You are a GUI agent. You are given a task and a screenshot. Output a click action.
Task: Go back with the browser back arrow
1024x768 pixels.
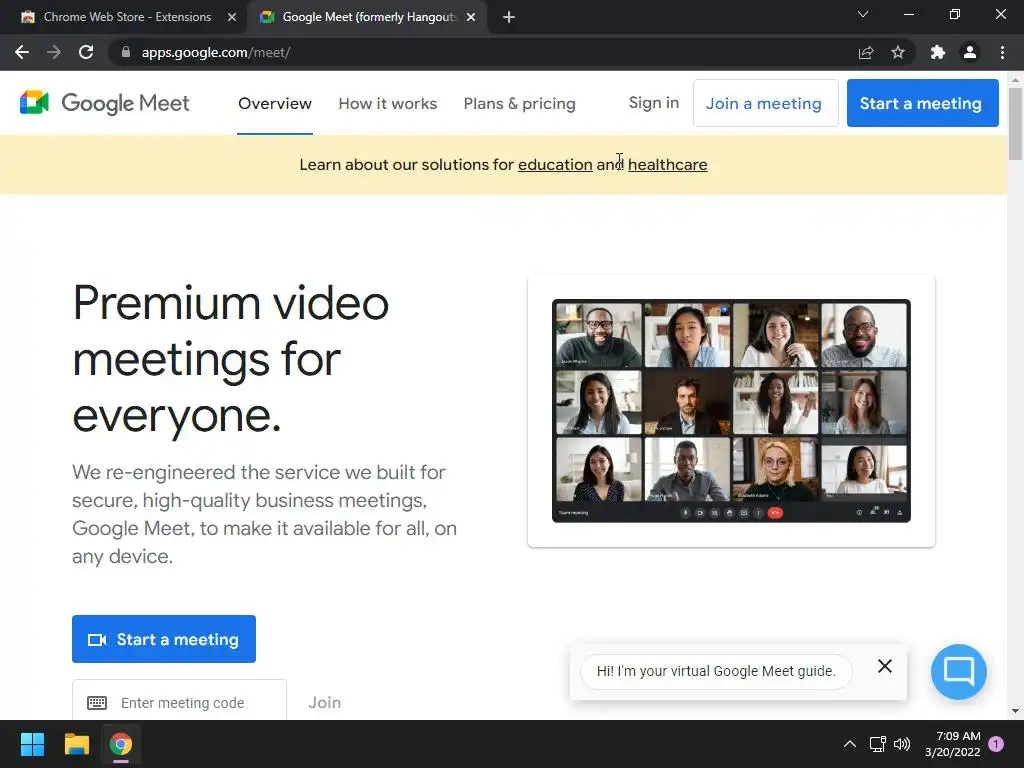[22, 52]
